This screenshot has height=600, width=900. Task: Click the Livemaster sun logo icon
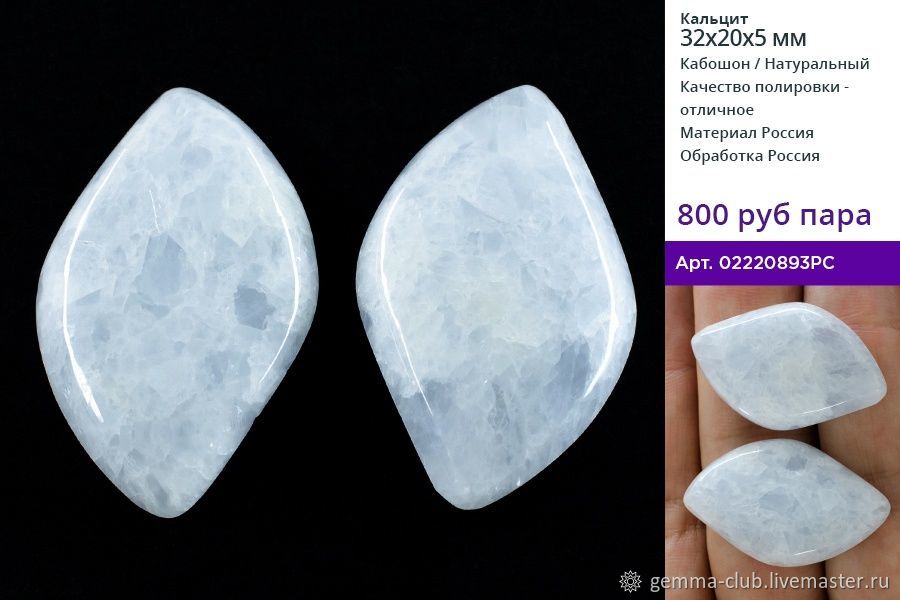pyautogui.click(x=631, y=582)
